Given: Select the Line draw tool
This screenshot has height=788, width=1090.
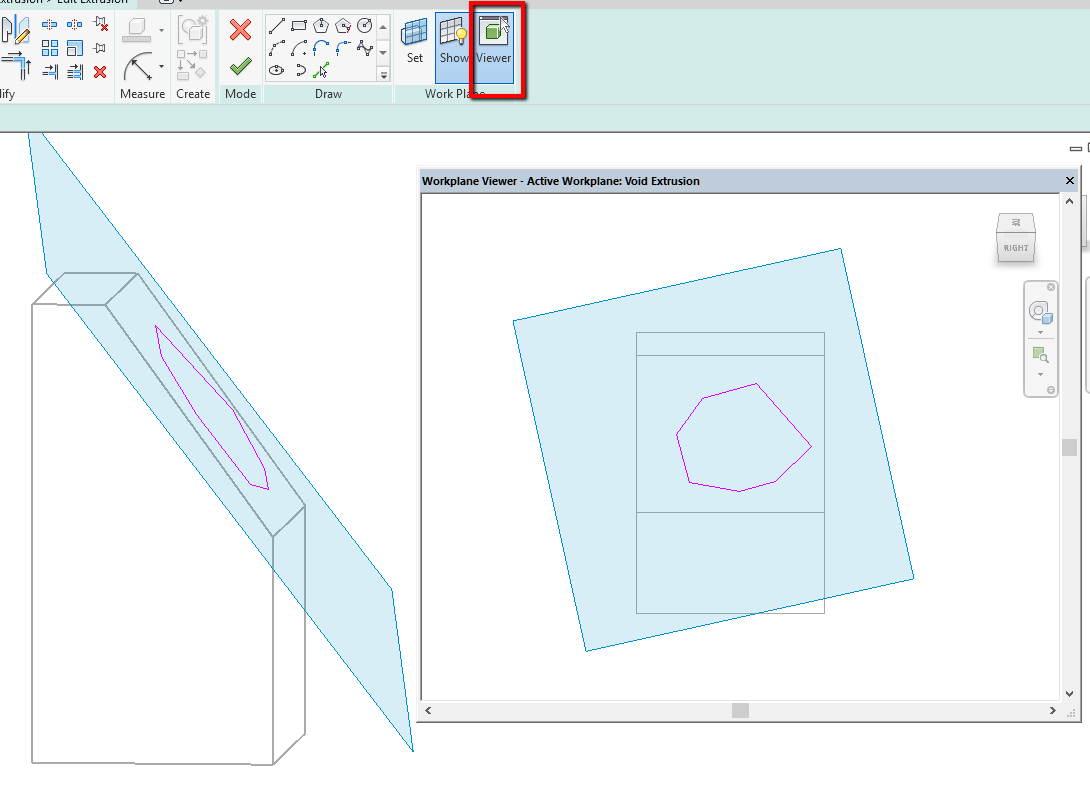Looking at the screenshot, I should (277, 25).
